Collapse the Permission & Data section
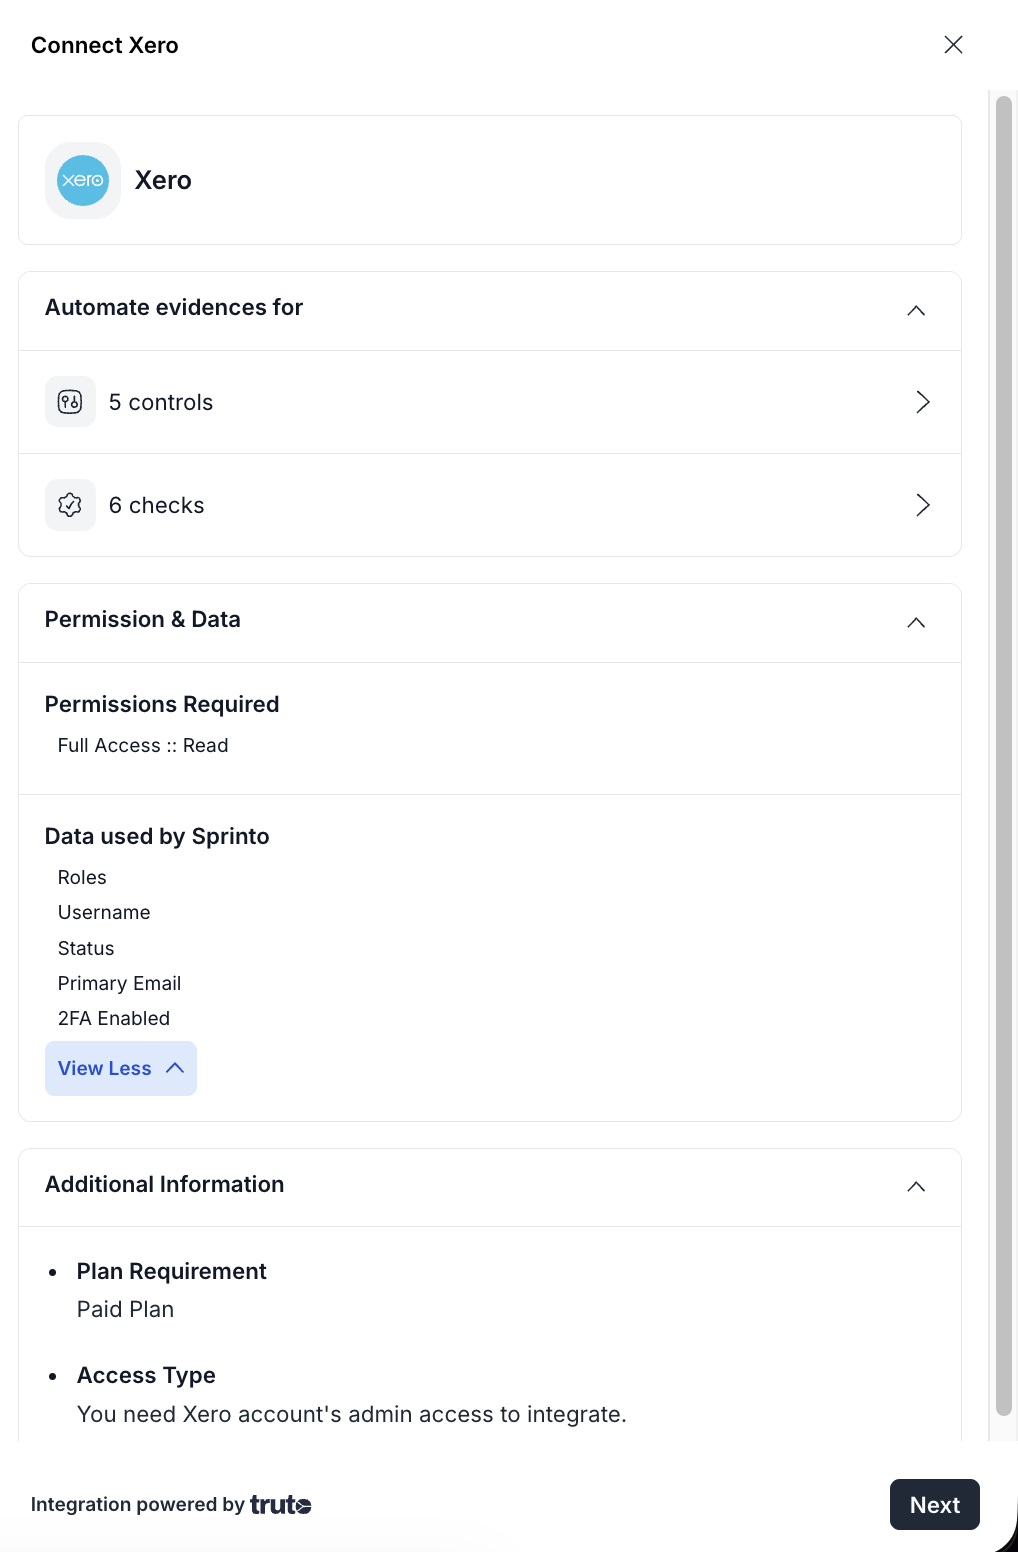 [x=915, y=623]
